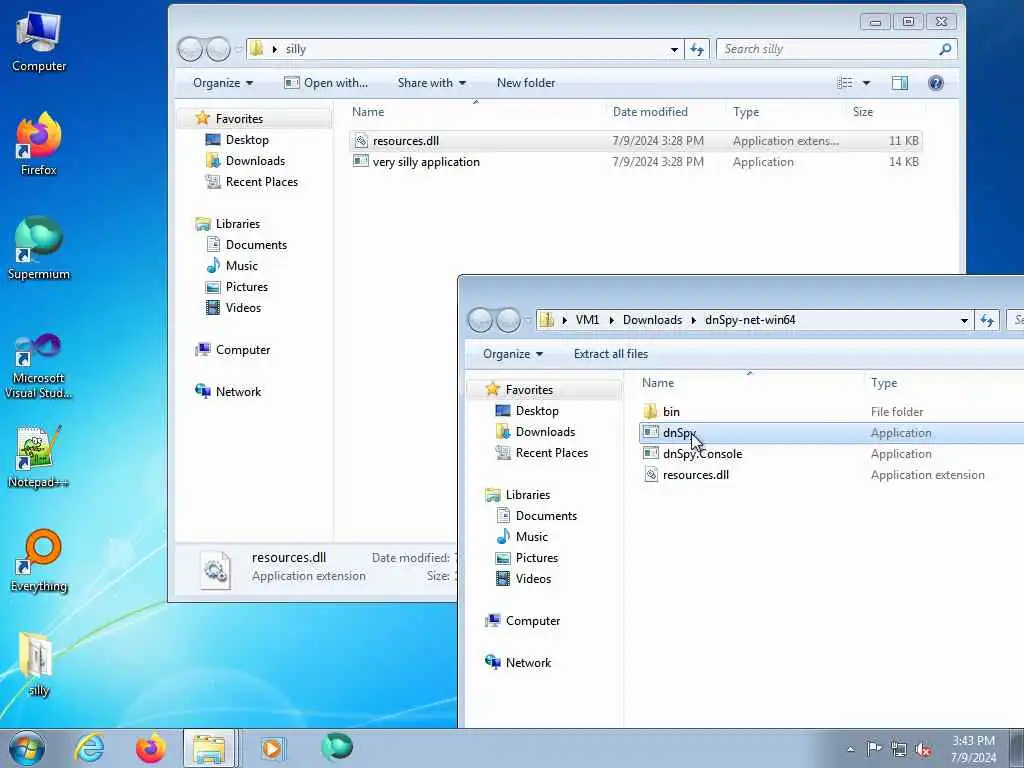The height and width of the screenshot is (768, 1024).
Task: Open Organize menu in silly window
Action: pos(223,83)
